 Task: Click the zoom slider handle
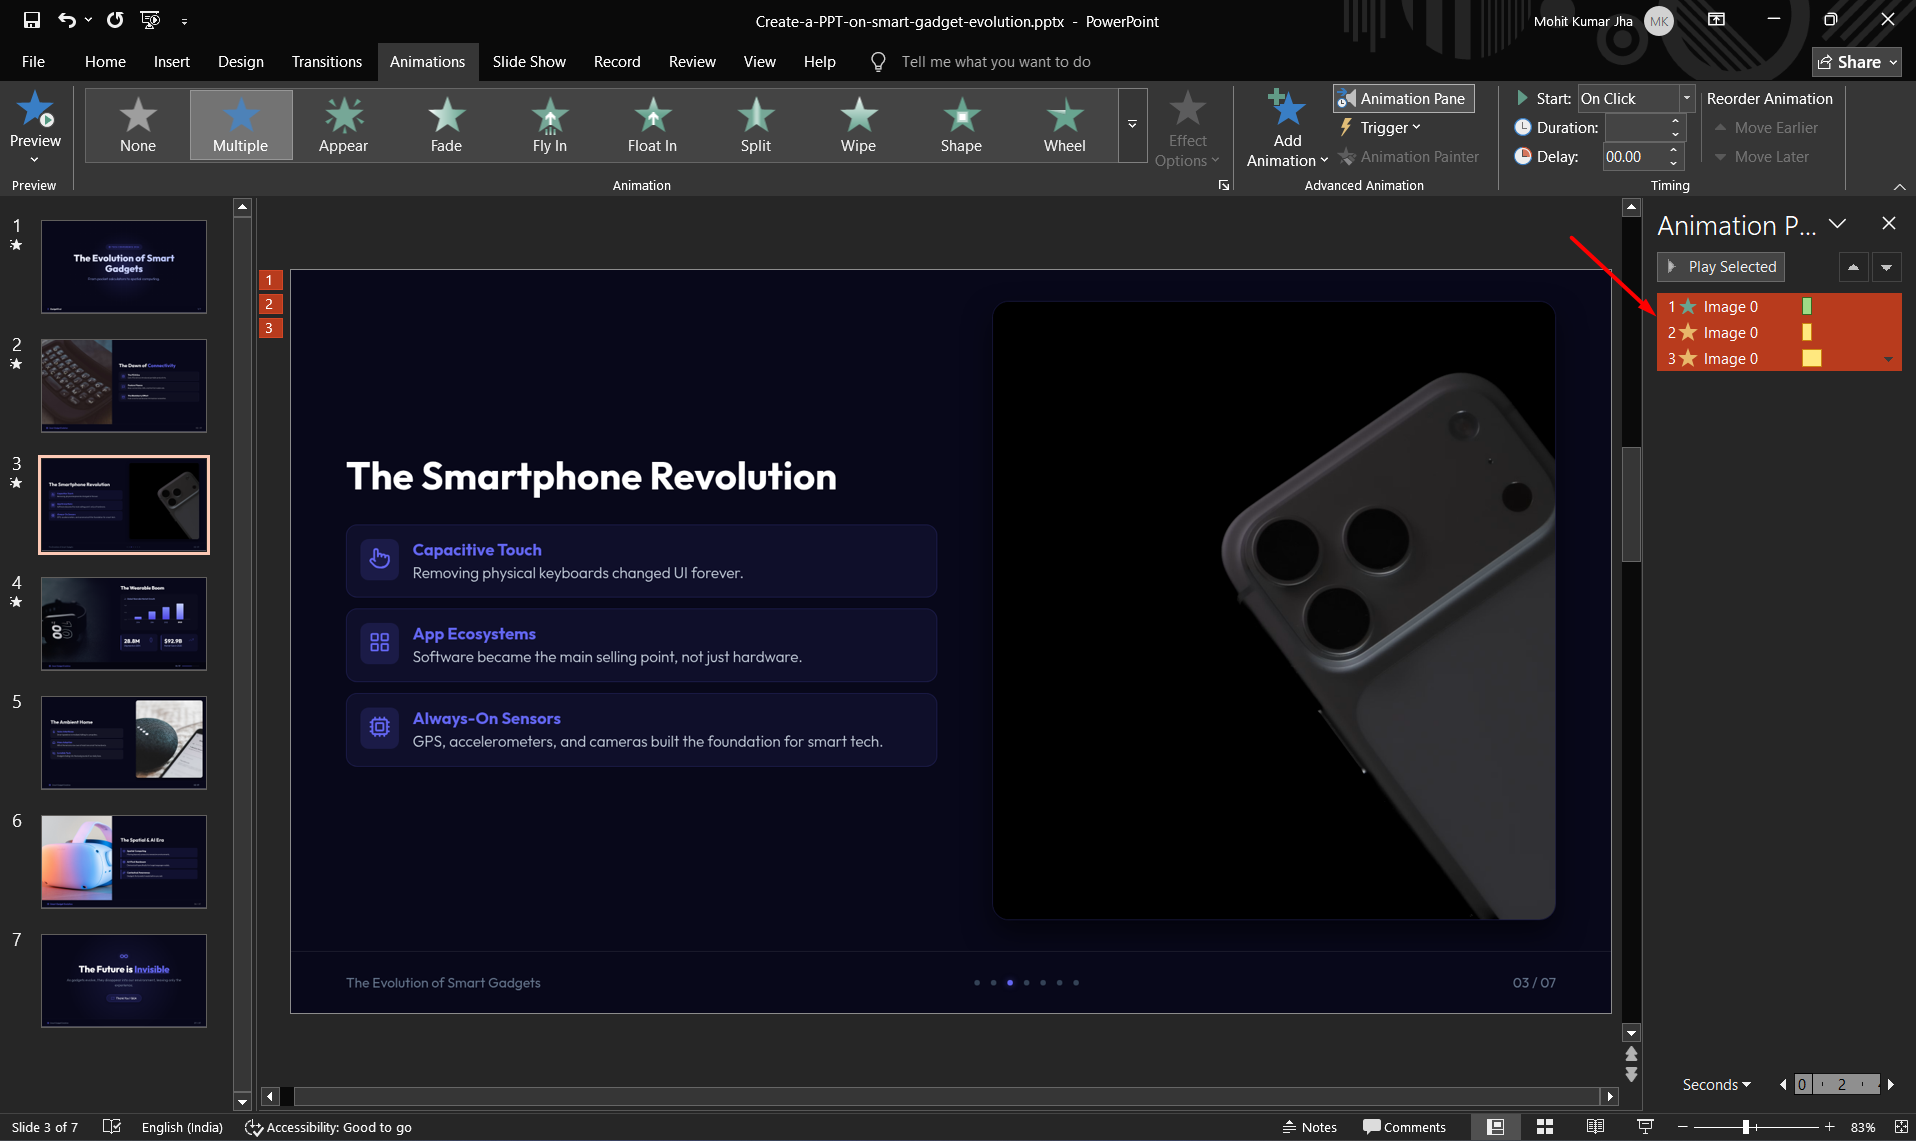click(1745, 1127)
